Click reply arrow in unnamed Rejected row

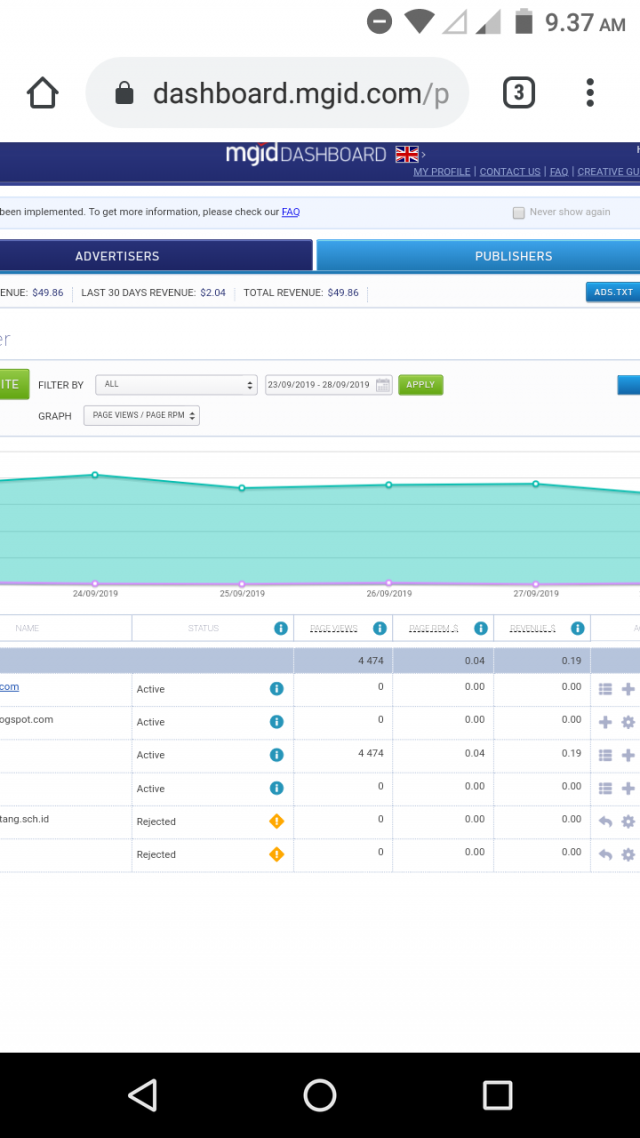tap(605, 855)
